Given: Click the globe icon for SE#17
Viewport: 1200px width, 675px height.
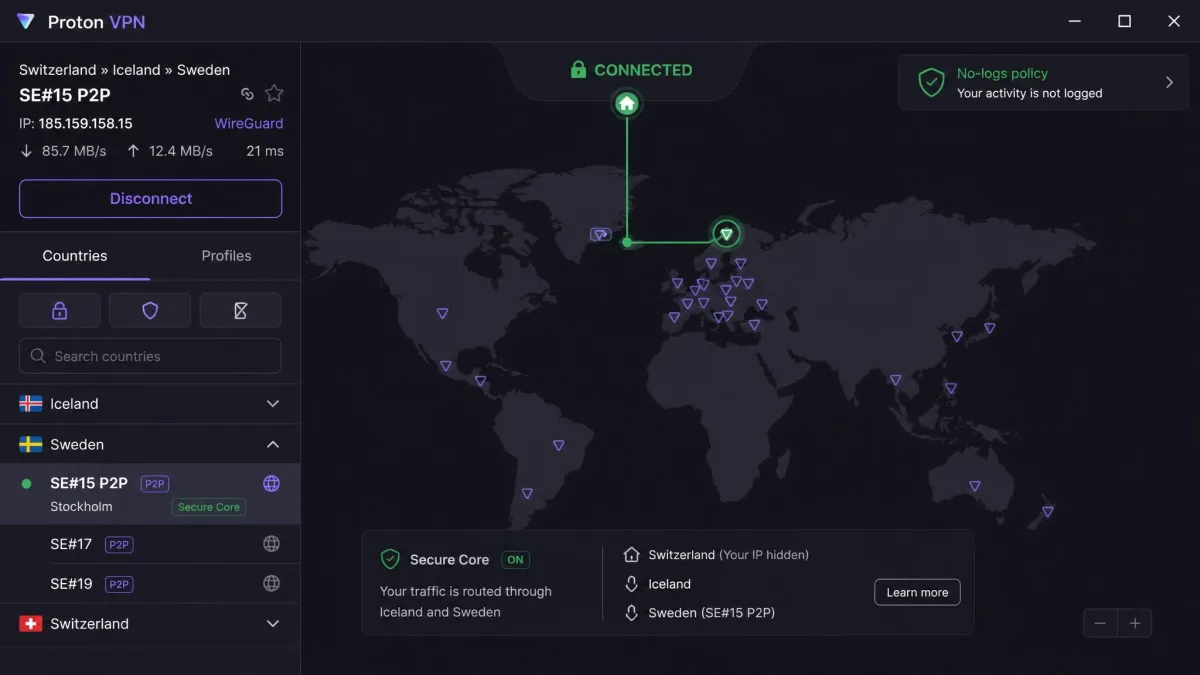Looking at the screenshot, I should pos(271,544).
